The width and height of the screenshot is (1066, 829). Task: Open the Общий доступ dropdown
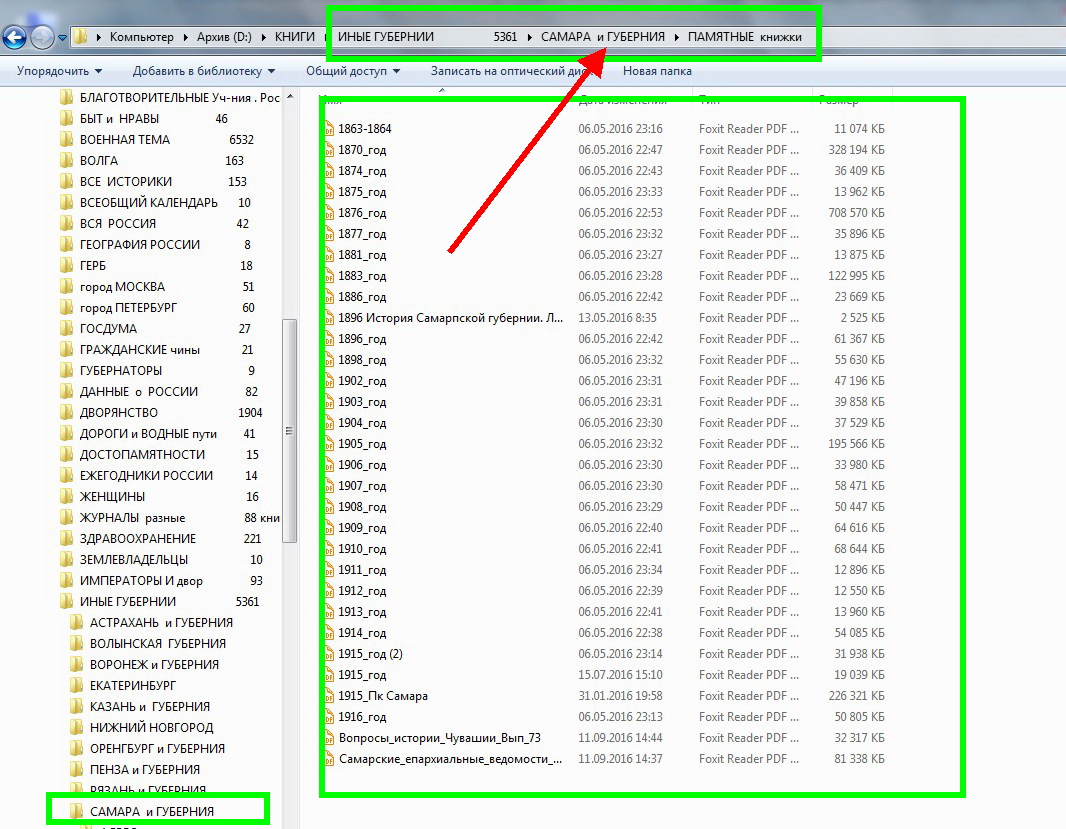coord(352,71)
